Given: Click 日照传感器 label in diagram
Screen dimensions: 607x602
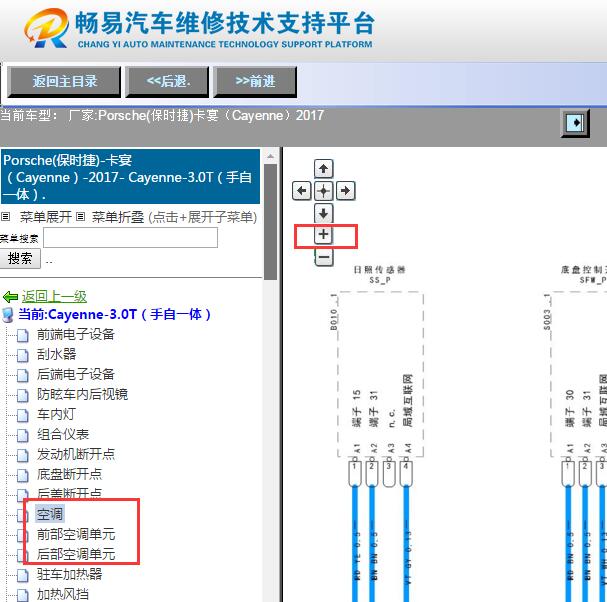Looking at the screenshot, I should pos(379,269).
